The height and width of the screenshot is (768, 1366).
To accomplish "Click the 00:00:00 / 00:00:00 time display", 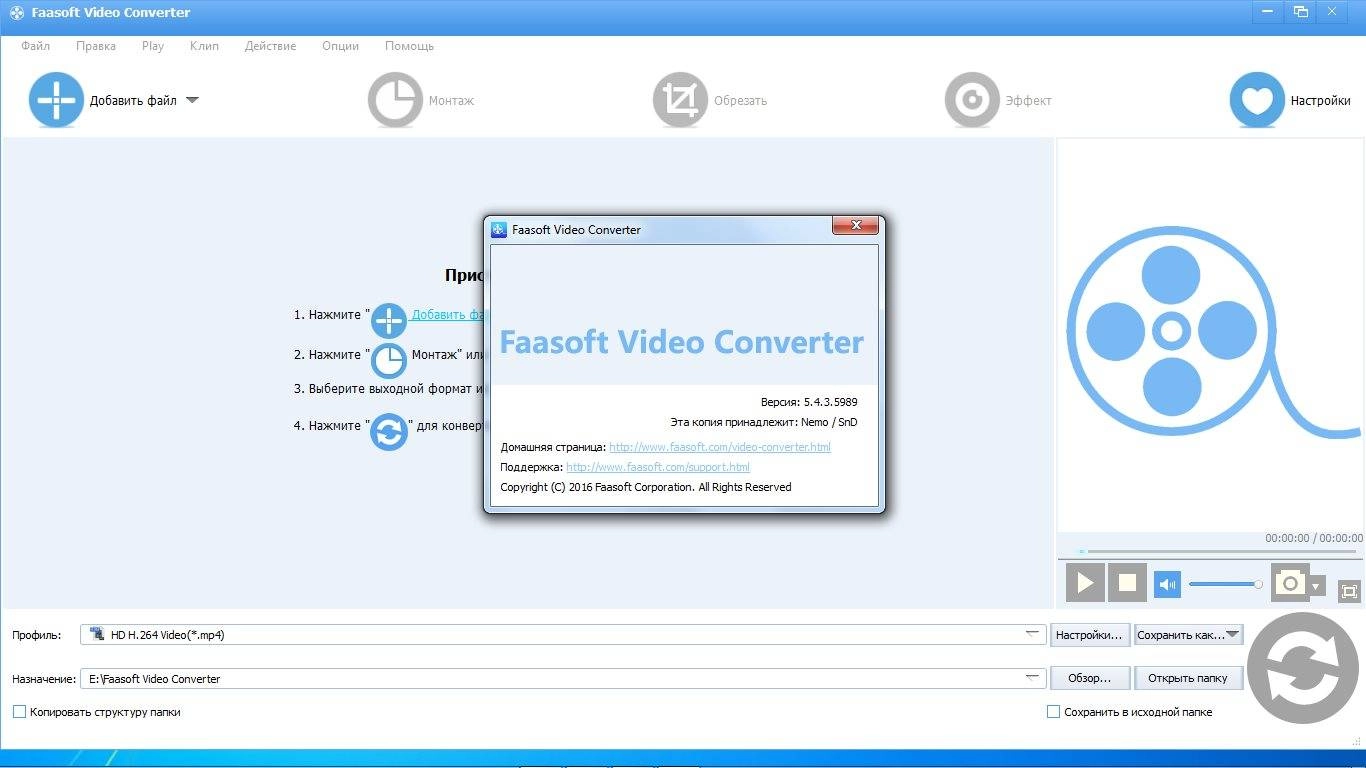I will [1313, 538].
